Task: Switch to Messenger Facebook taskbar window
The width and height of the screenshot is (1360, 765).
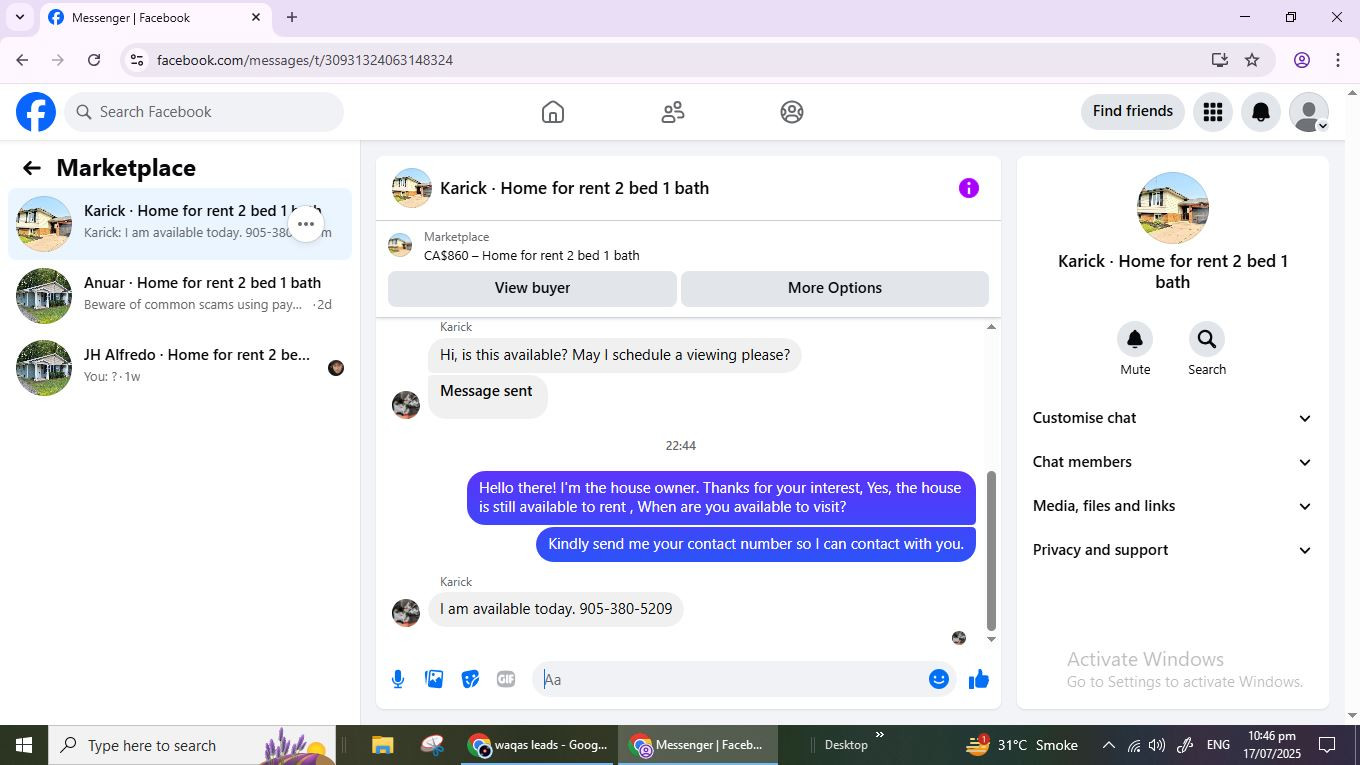Action: tap(697, 745)
